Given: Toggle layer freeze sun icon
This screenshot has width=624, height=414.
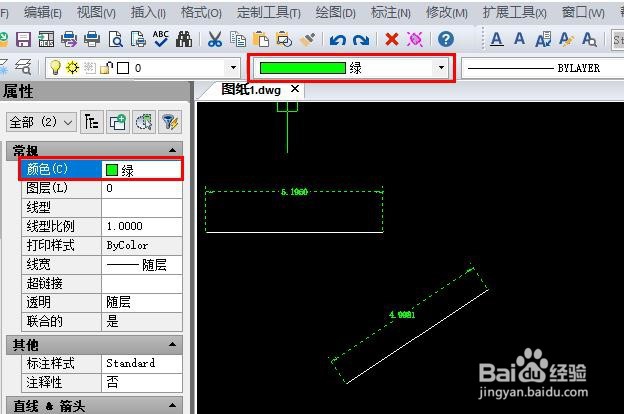Looking at the screenshot, I should (72, 68).
